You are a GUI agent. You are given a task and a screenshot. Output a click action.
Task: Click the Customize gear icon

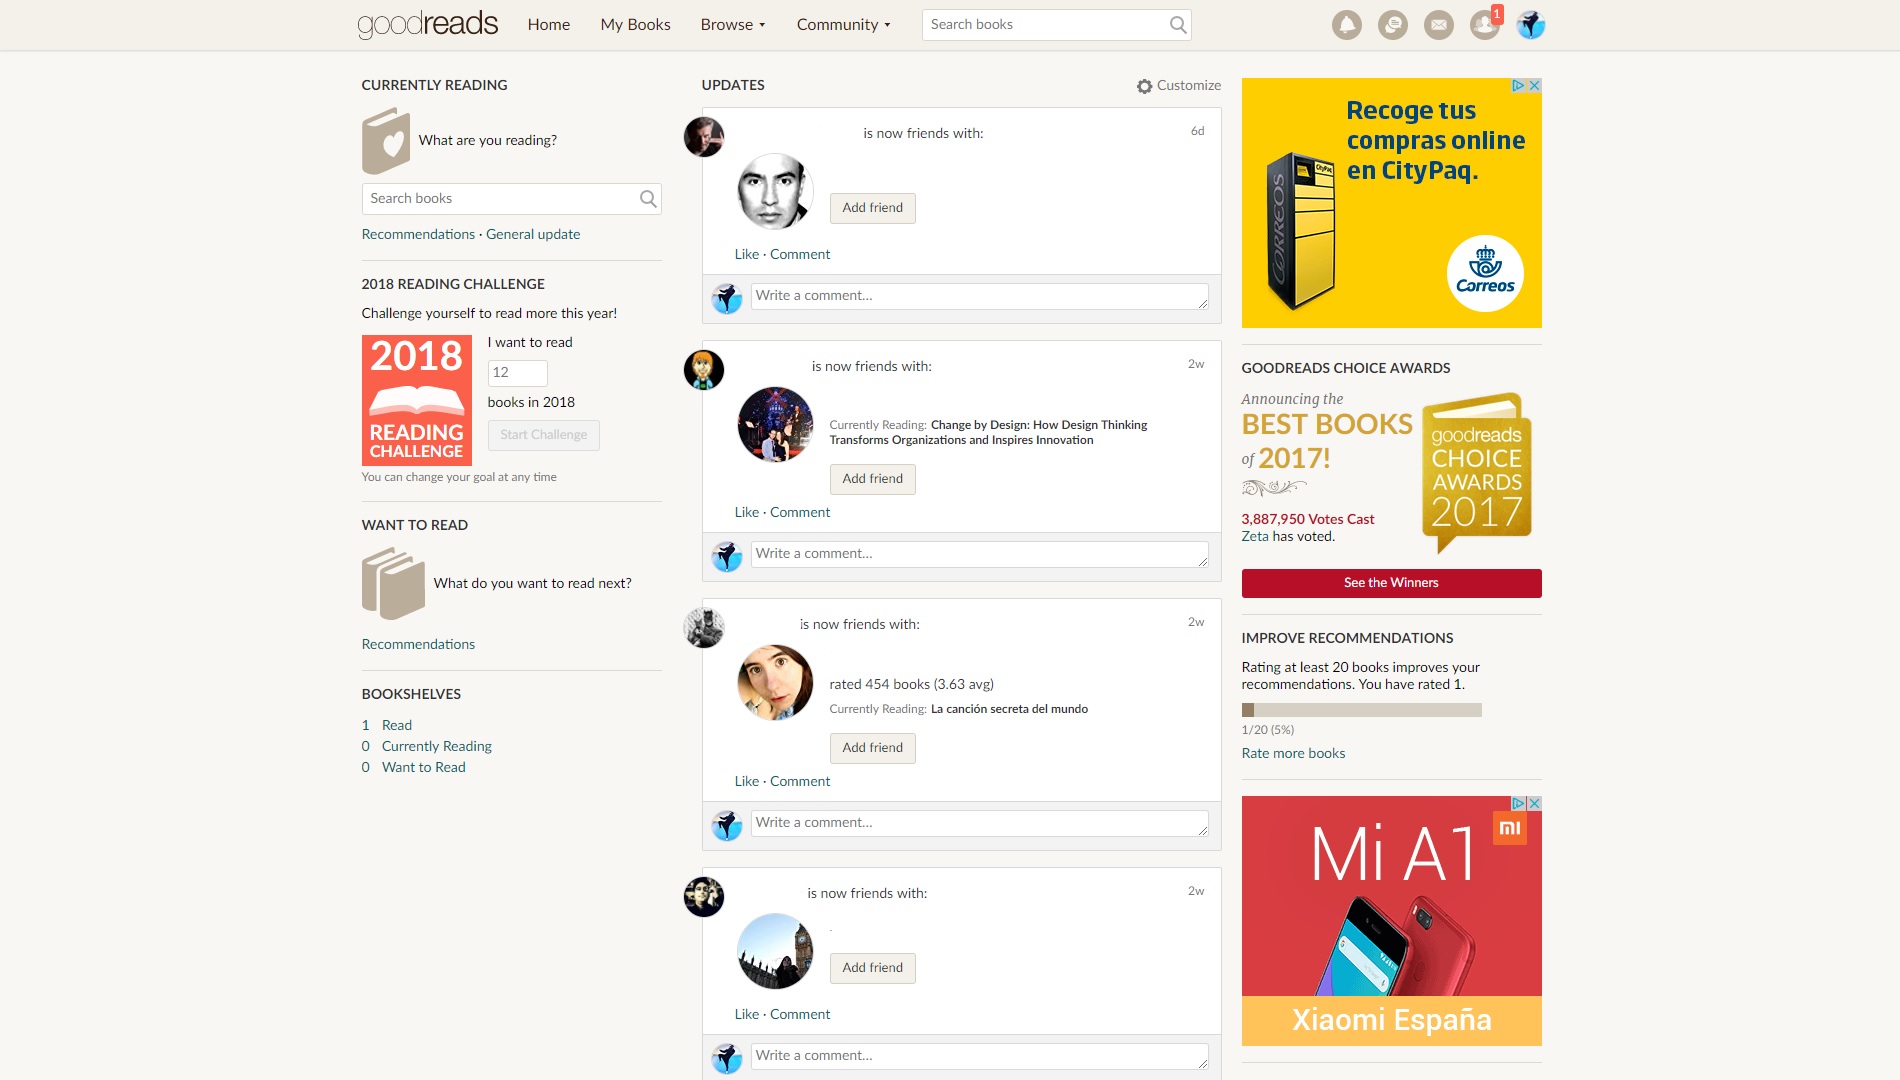1144,86
